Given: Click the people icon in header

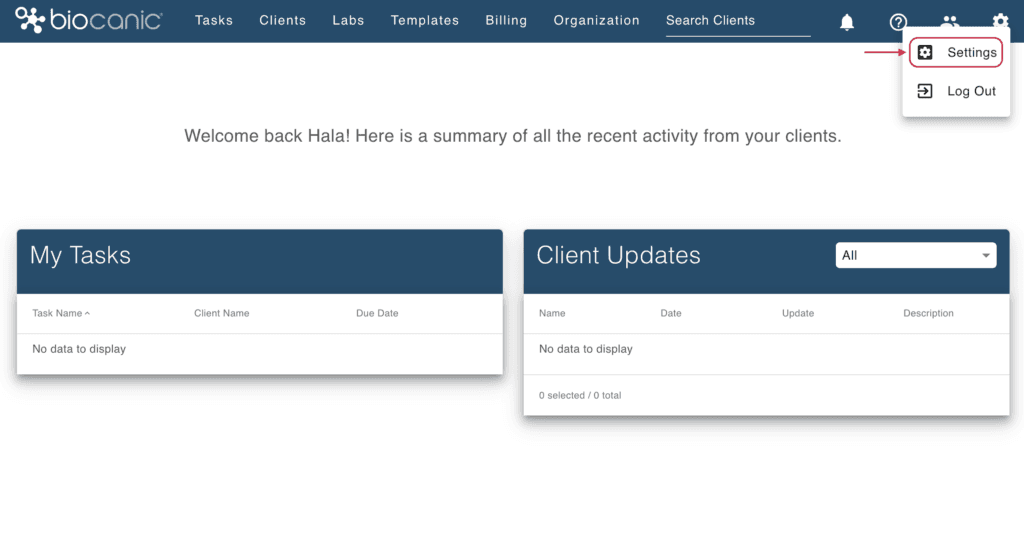Looking at the screenshot, I should [x=950, y=21].
